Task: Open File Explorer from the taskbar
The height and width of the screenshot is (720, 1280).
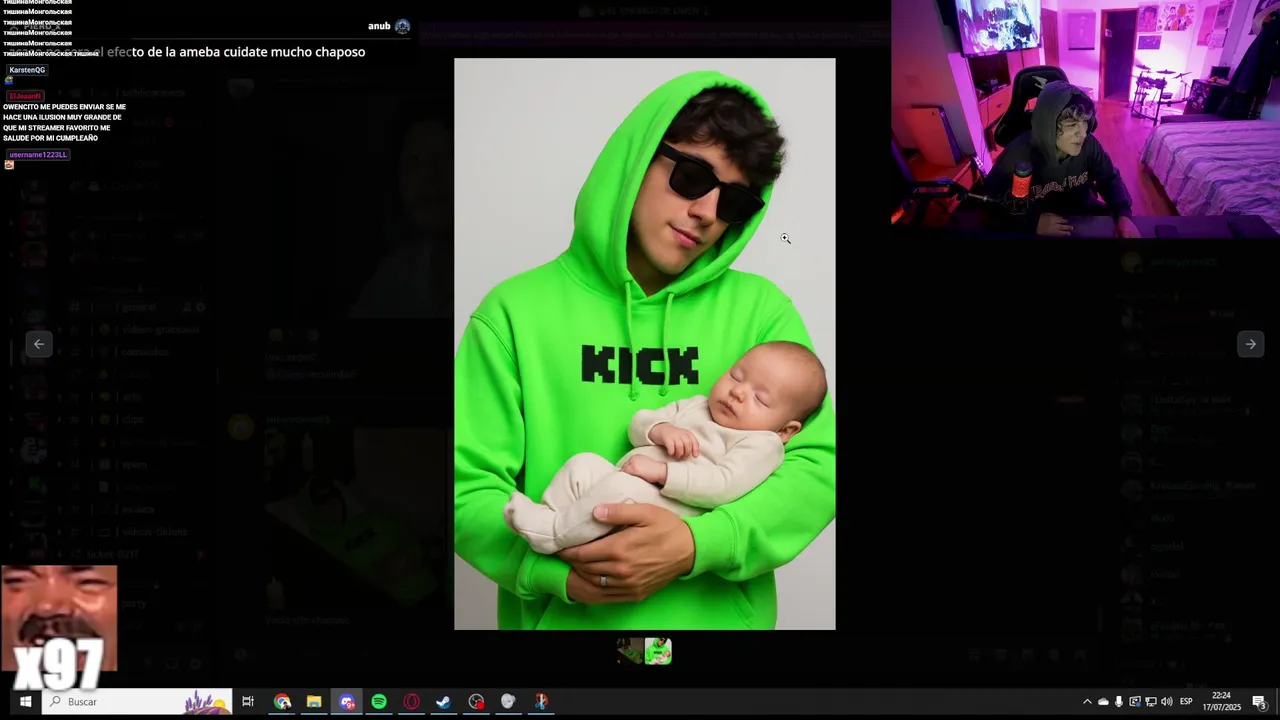Action: pos(314,701)
